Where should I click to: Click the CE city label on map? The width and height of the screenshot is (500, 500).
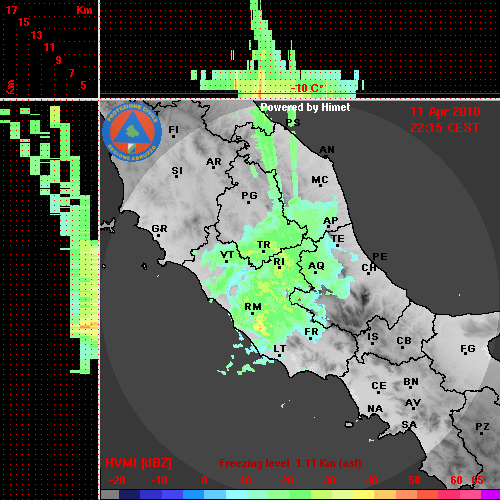379,386
